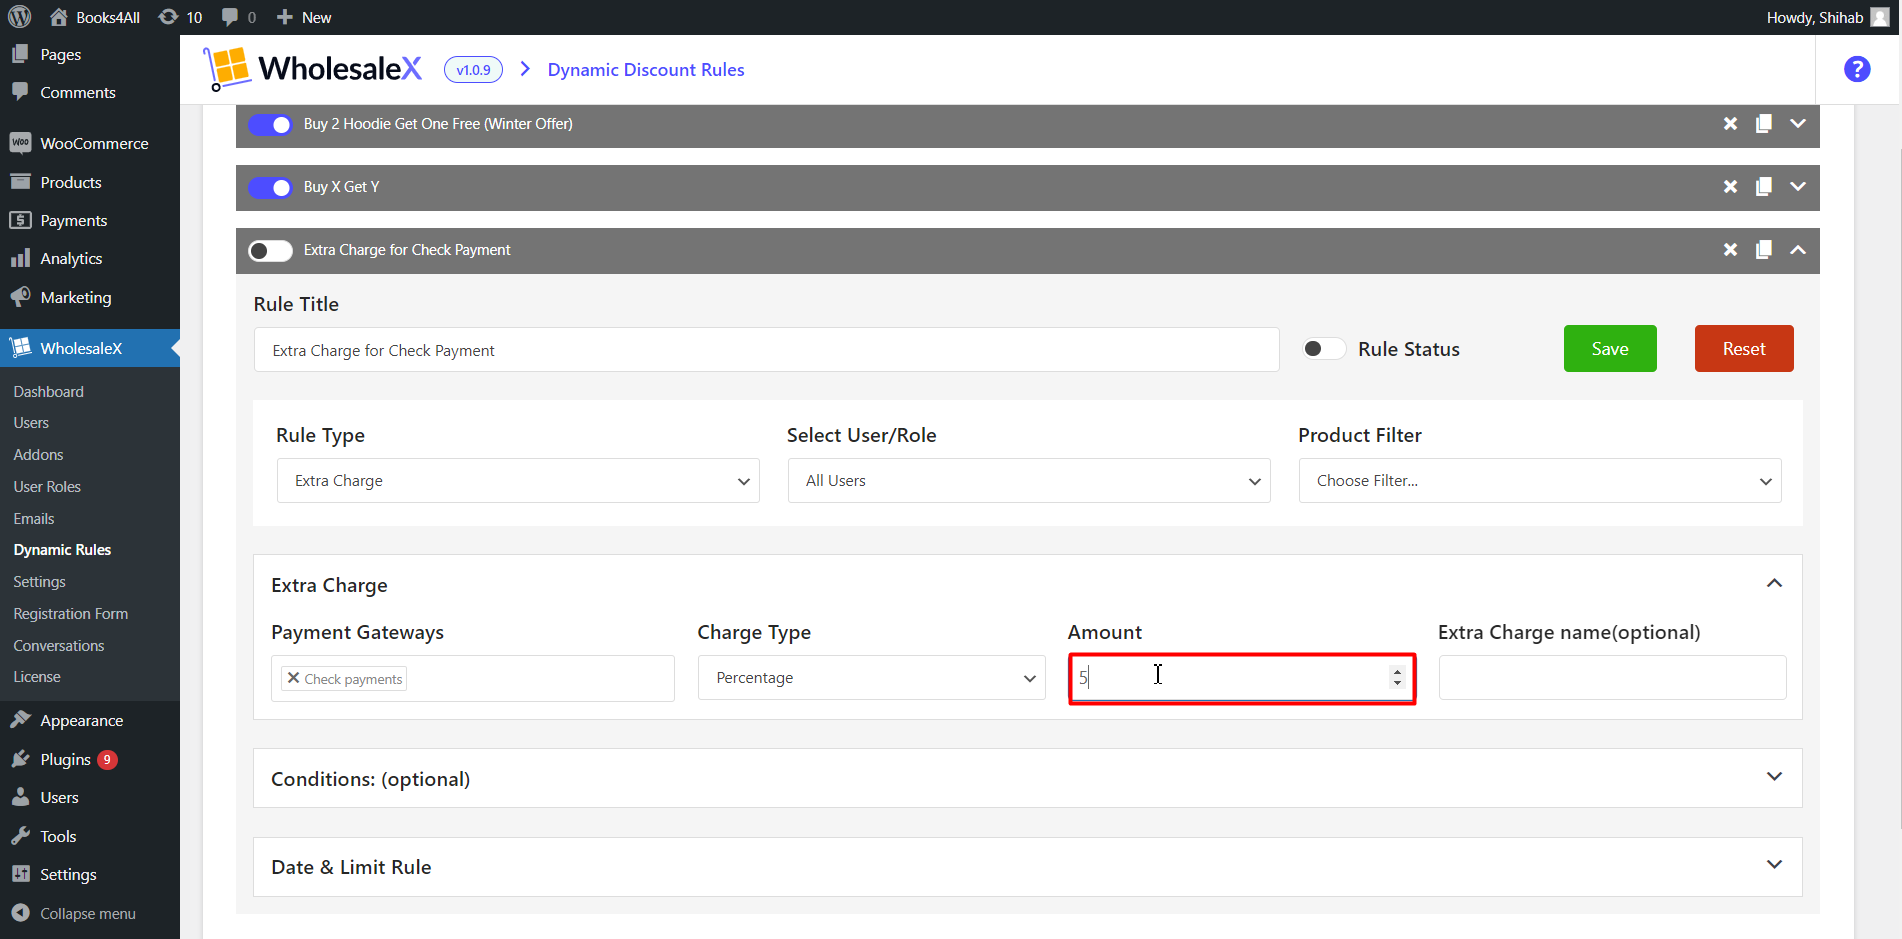1902x939 pixels.
Task: Expand the Conditions (optional) section
Action: (x=1774, y=777)
